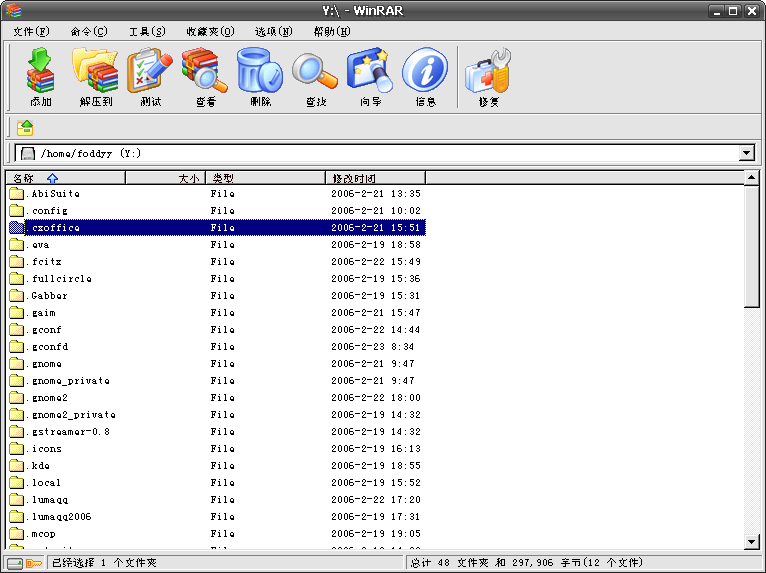Click the vertical scrollbar thumb

pos(752,246)
